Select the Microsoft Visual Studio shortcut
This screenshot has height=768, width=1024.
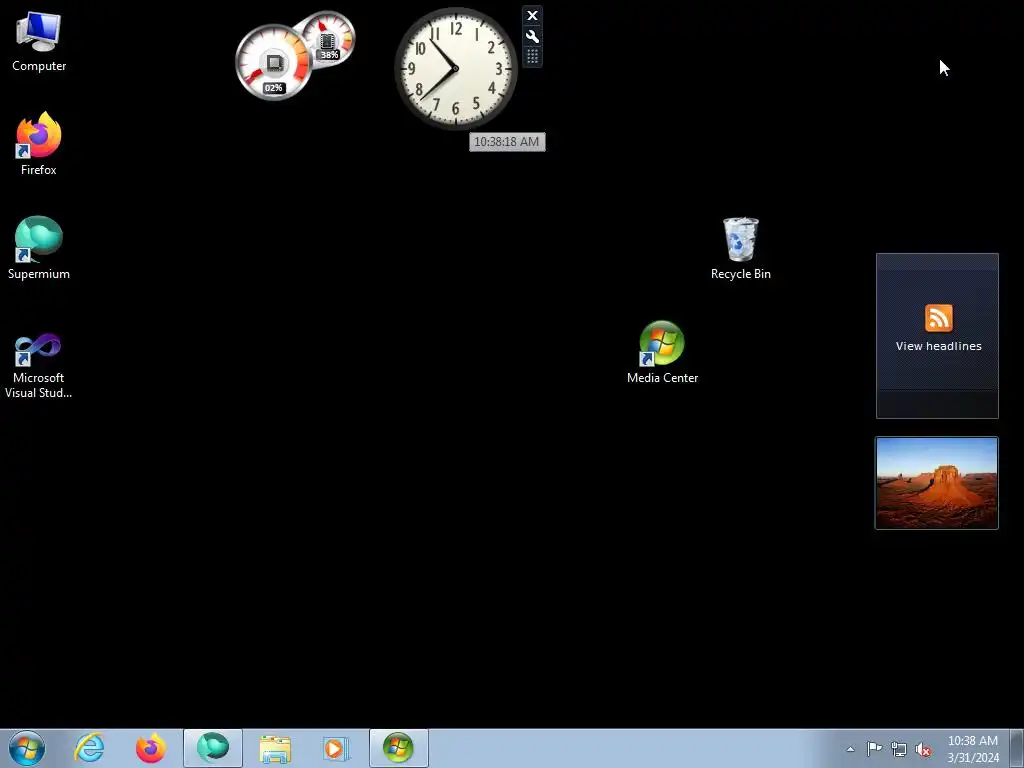[x=39, y=366]
